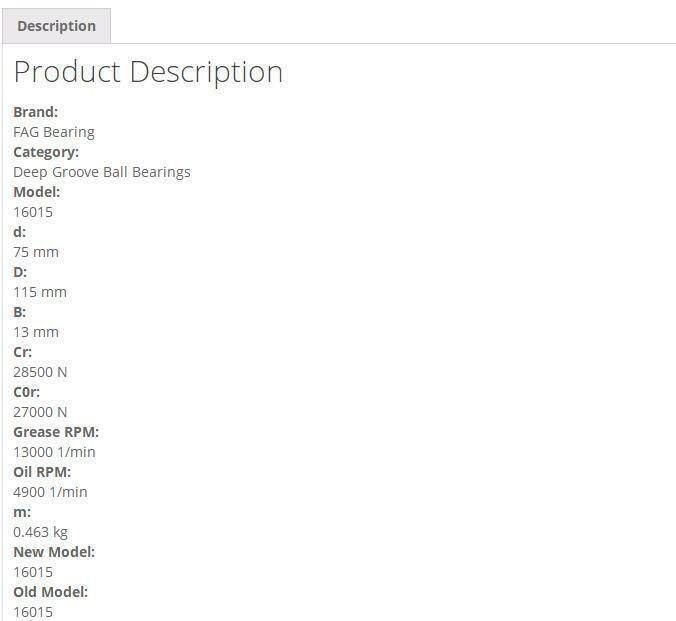Select the 13 mm value

(36, 332)
